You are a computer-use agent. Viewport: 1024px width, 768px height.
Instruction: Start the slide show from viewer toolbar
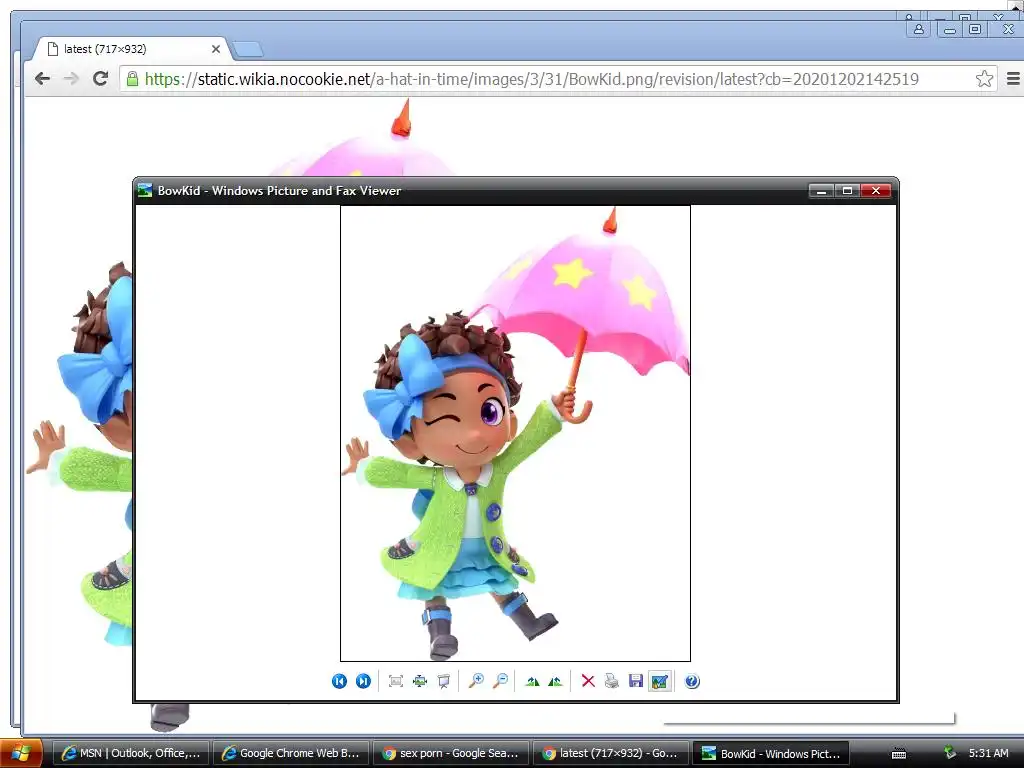(x=444, y=681)
